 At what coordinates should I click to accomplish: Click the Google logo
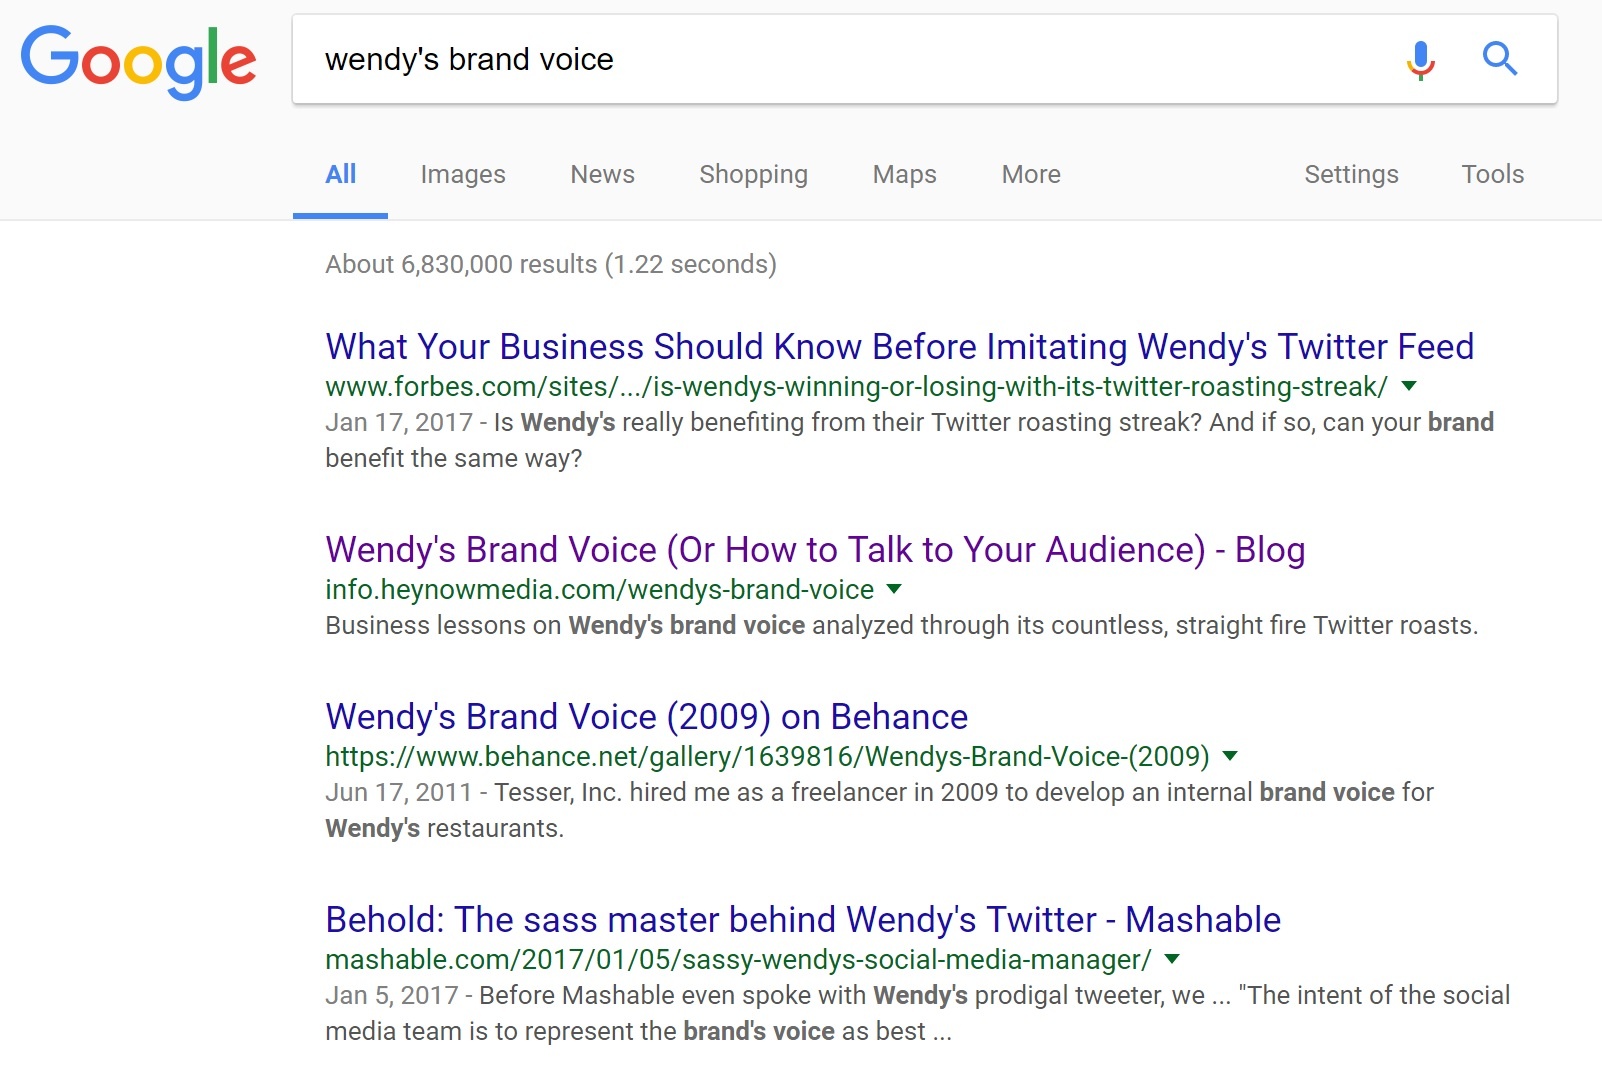[138, 62]
